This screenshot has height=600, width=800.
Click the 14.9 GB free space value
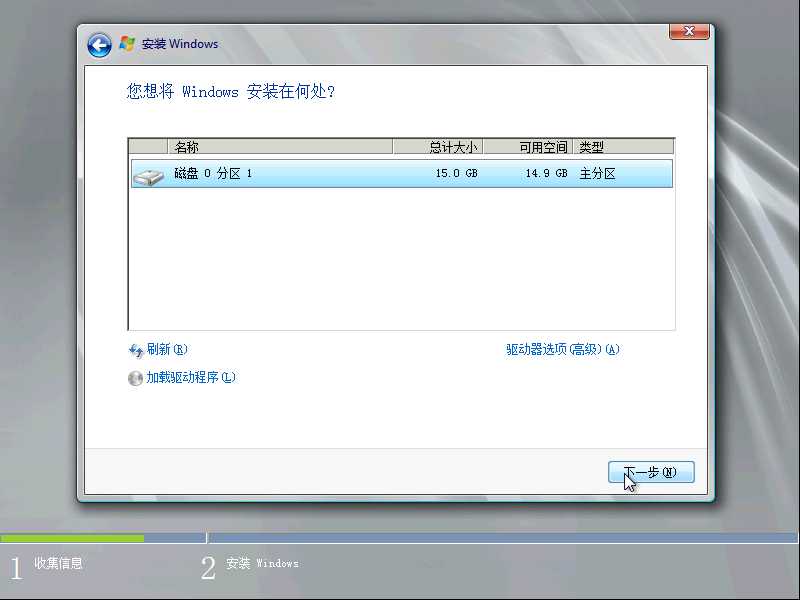point(546,173)
